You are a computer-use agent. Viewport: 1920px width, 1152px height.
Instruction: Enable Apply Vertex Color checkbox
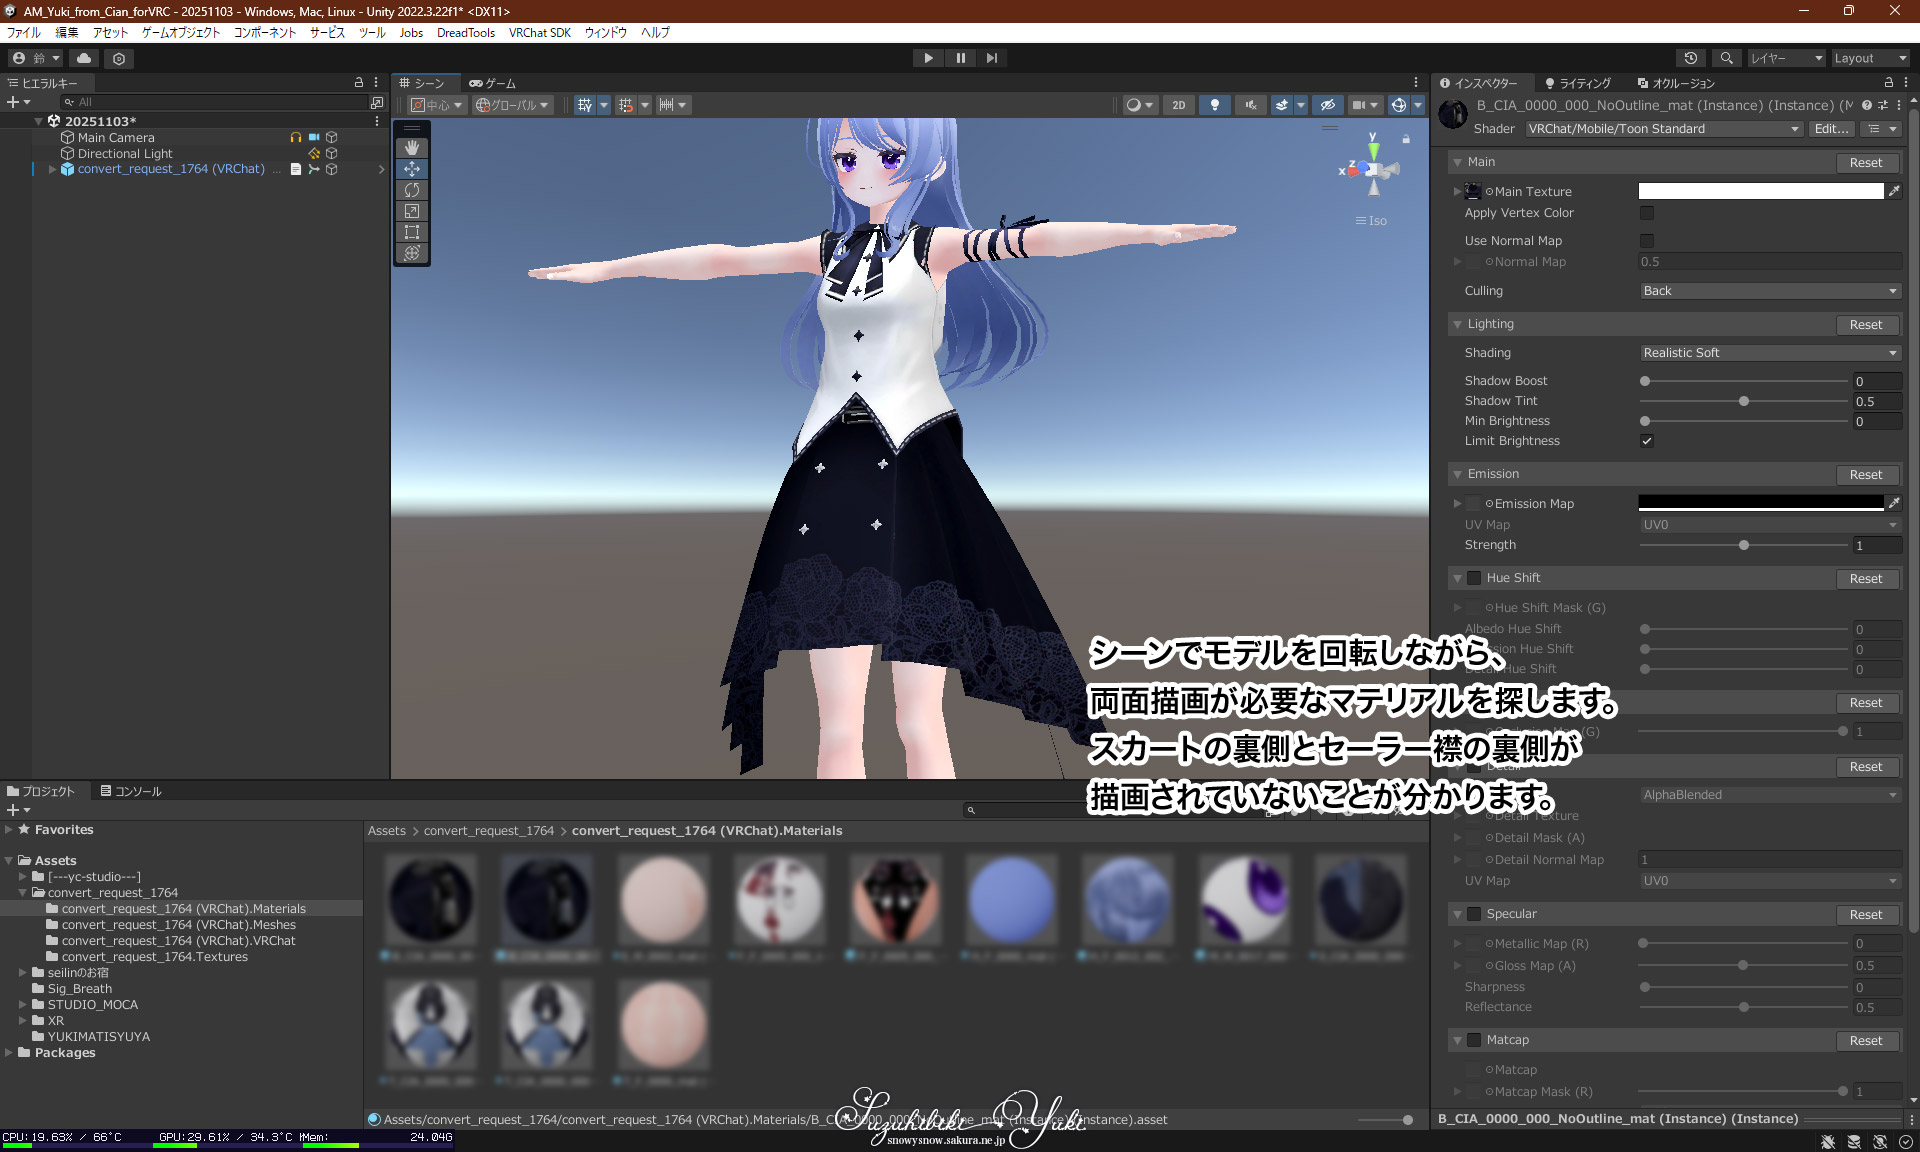tap(1647, 213)
